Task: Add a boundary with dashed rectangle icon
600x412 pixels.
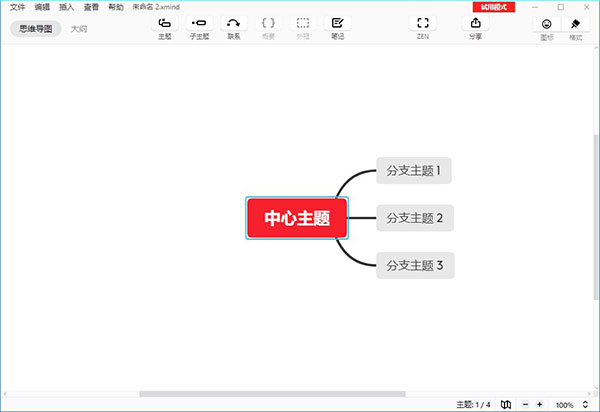Action: click(x=303, y=23)
